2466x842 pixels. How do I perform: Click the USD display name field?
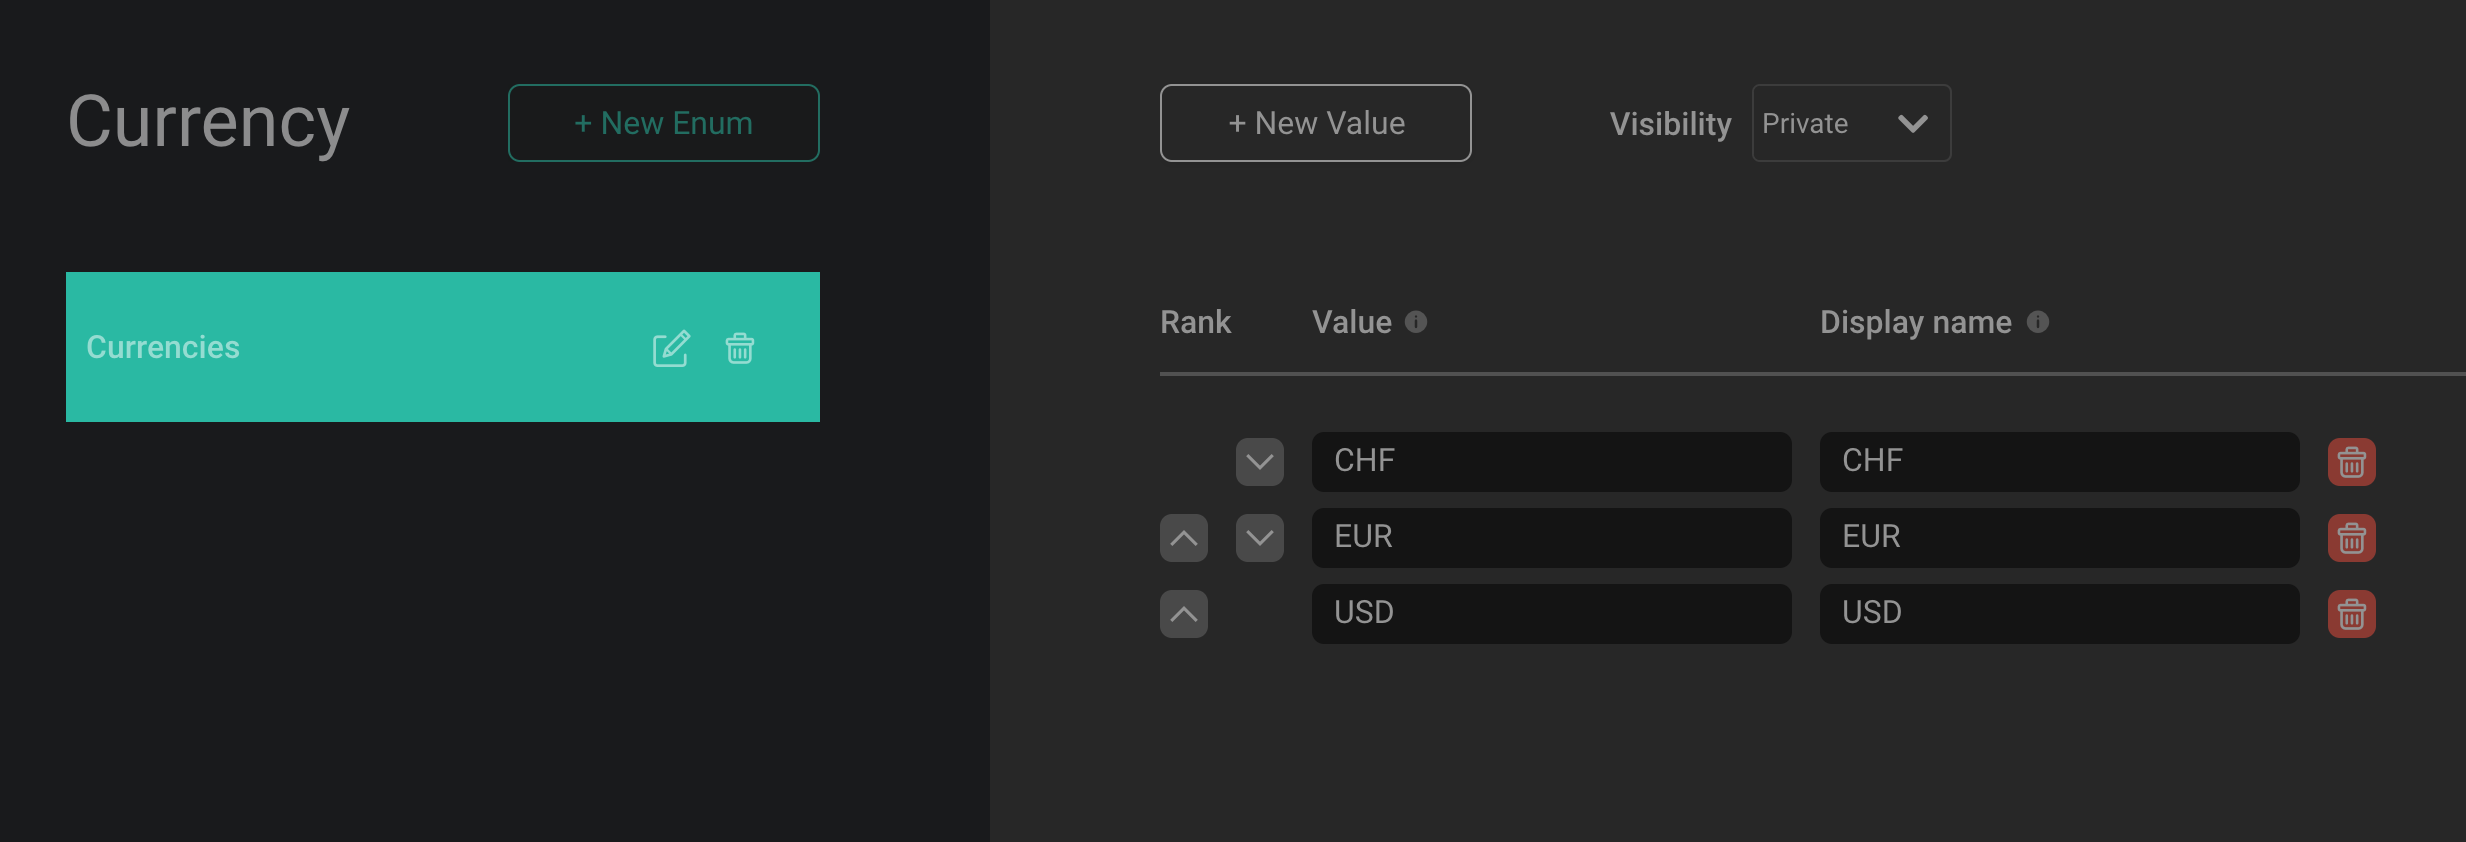point(2059,614)
